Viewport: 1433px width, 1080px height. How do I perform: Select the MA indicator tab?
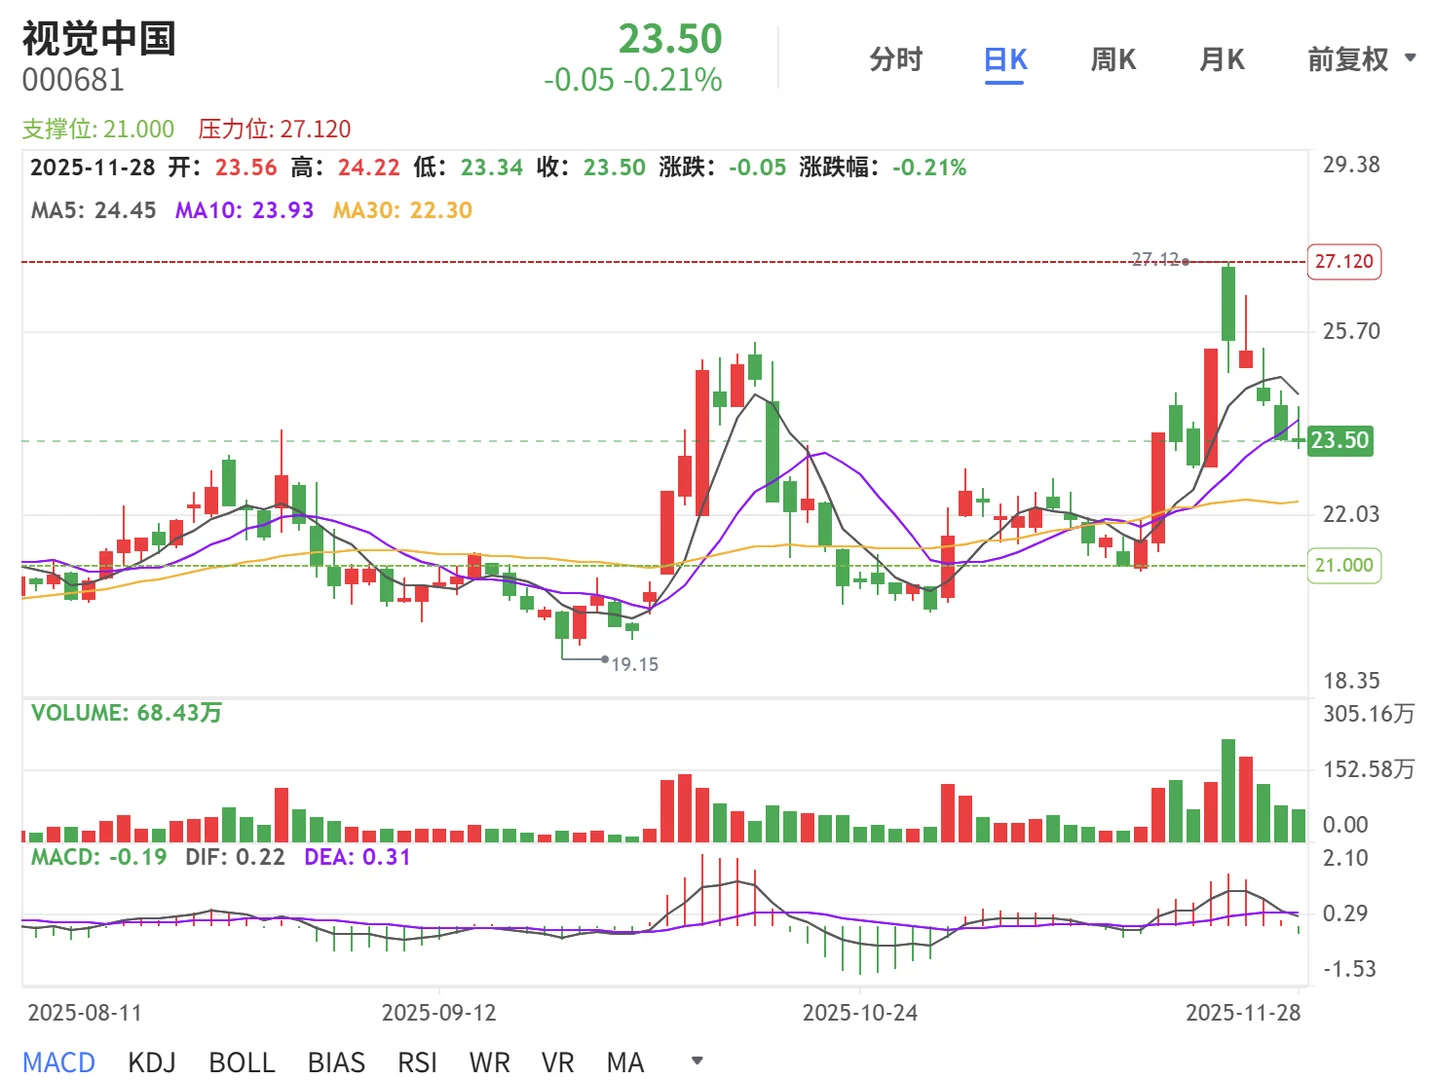pos(625,1062)
